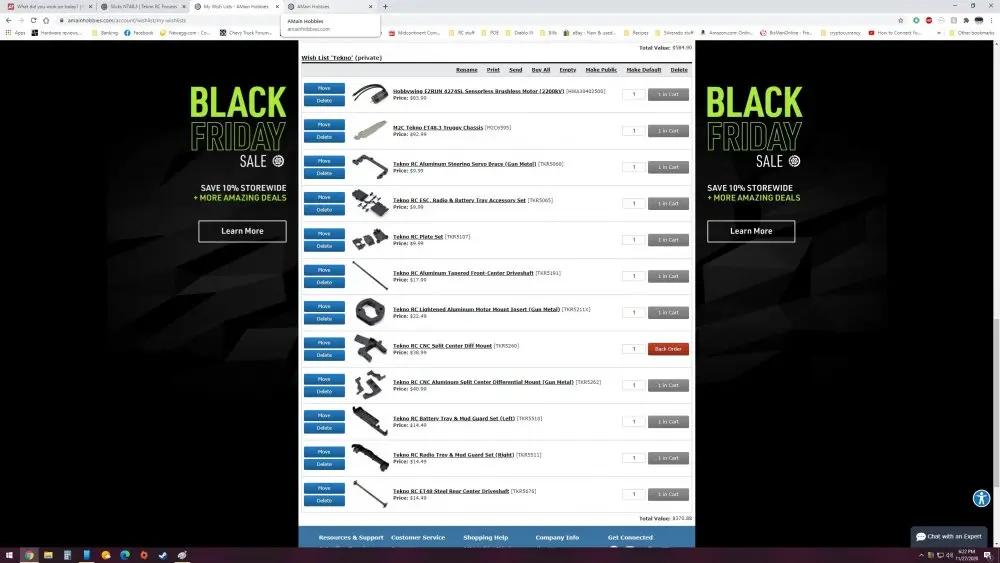Open the Facebook bookmark
The height and width of the screenshot is (563, 1000).
(x=139, y=33)
